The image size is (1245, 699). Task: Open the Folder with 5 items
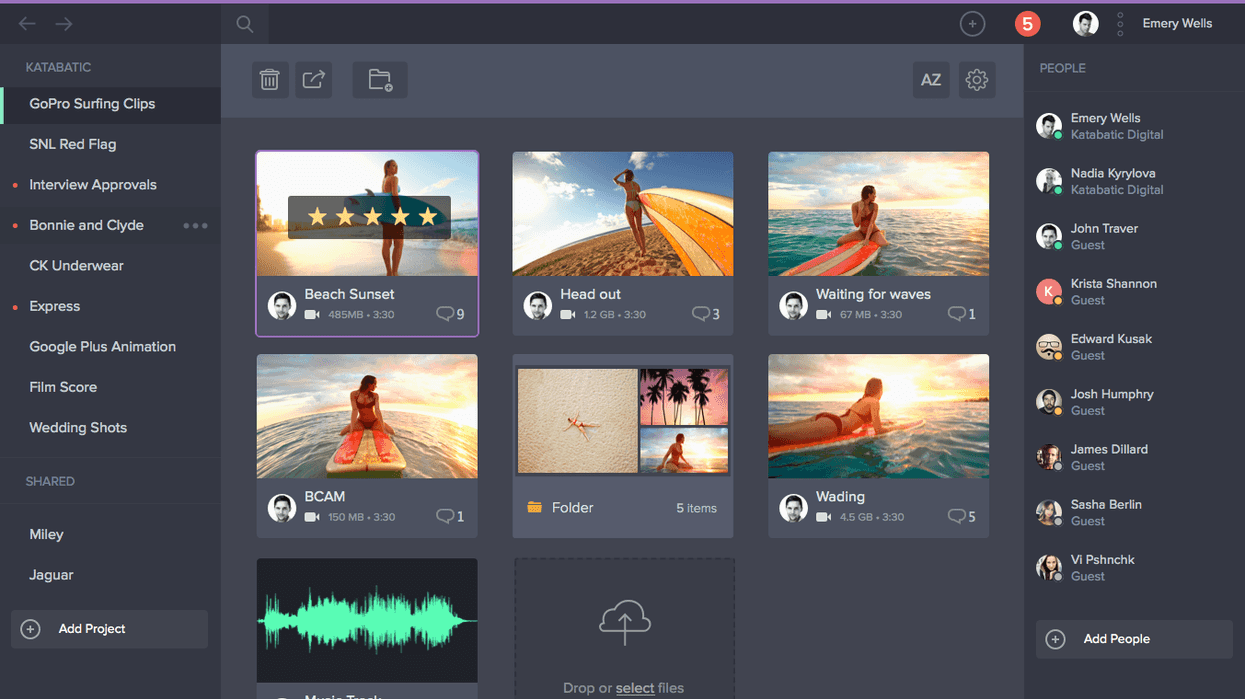click(x=623, y=446)
